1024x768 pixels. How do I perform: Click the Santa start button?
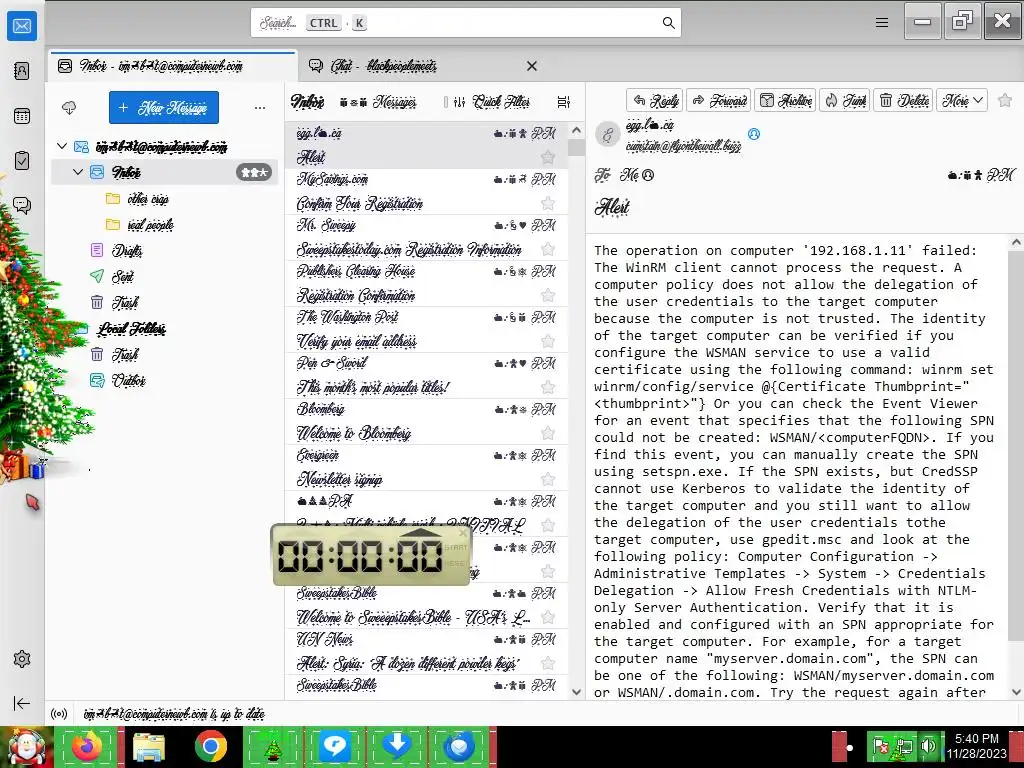click(26, 747)
